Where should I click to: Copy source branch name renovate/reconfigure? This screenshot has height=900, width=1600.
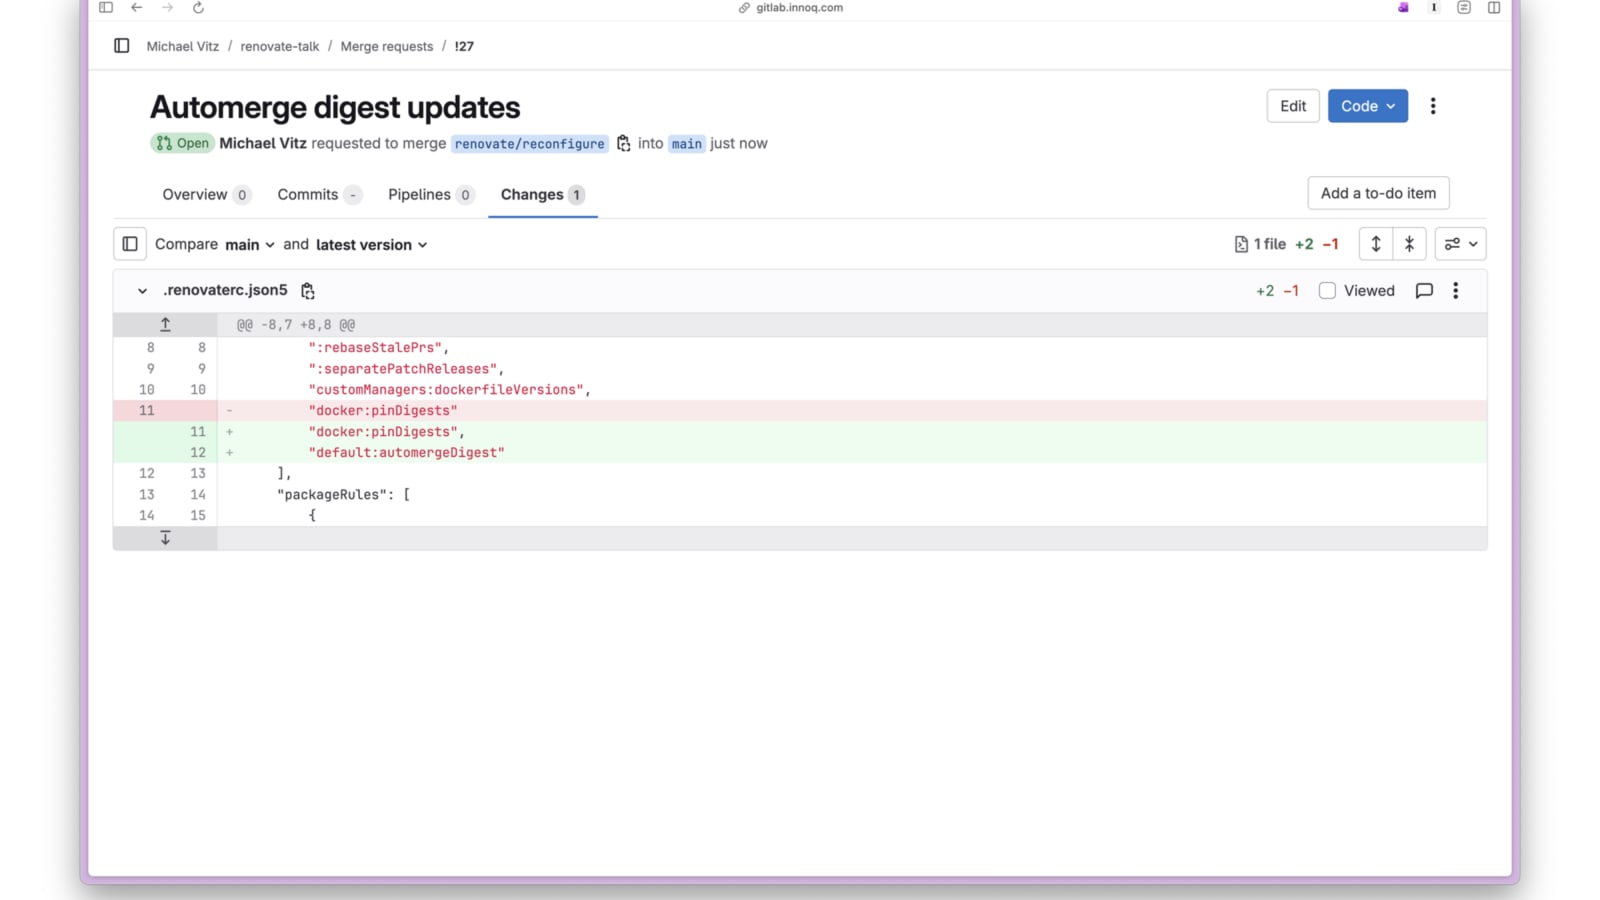coord(623,144)
